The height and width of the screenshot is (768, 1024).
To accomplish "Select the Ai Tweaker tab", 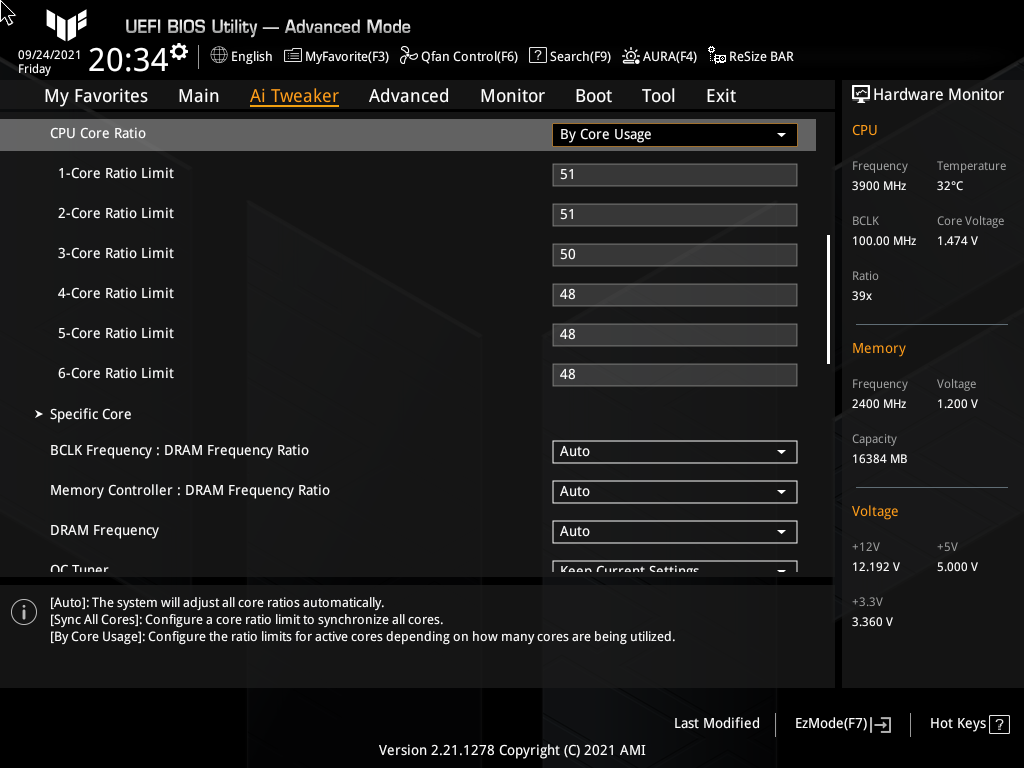I will click(x=294, y=96).
